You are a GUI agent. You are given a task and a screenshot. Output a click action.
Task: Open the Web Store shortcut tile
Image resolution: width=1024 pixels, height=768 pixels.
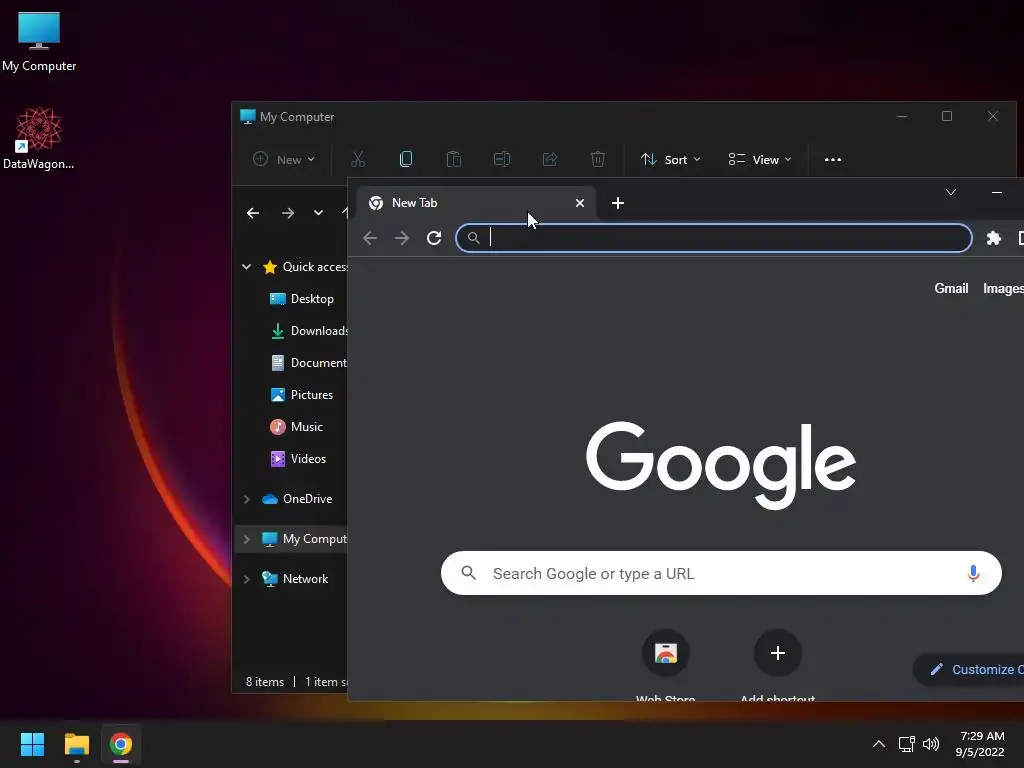tap(665, 653)
